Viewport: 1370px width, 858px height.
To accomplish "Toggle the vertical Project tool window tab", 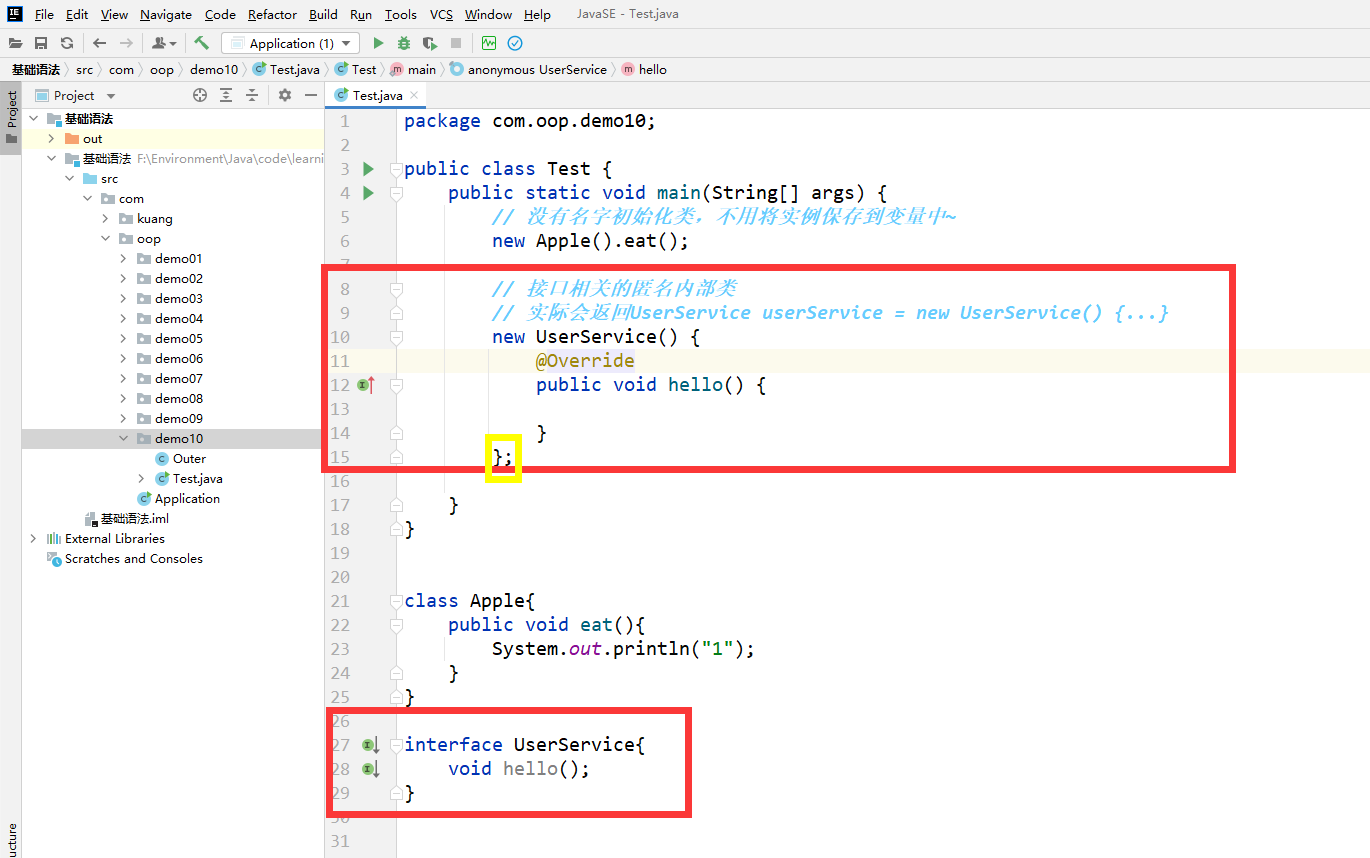I will tap(11, 118).
